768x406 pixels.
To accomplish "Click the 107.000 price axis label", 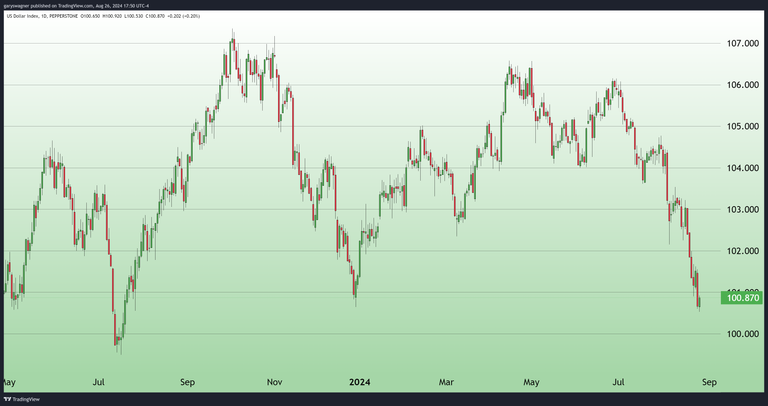I will 740,44.
